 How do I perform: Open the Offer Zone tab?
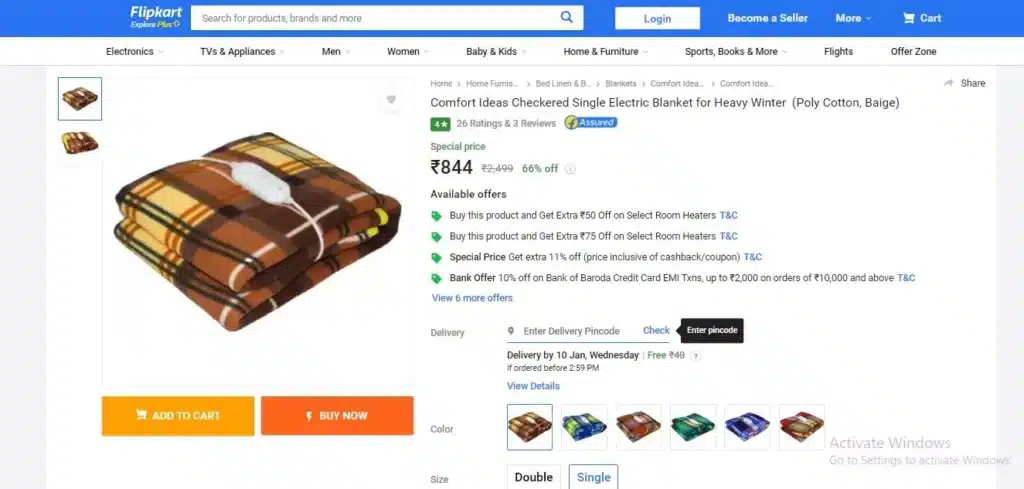913,52
